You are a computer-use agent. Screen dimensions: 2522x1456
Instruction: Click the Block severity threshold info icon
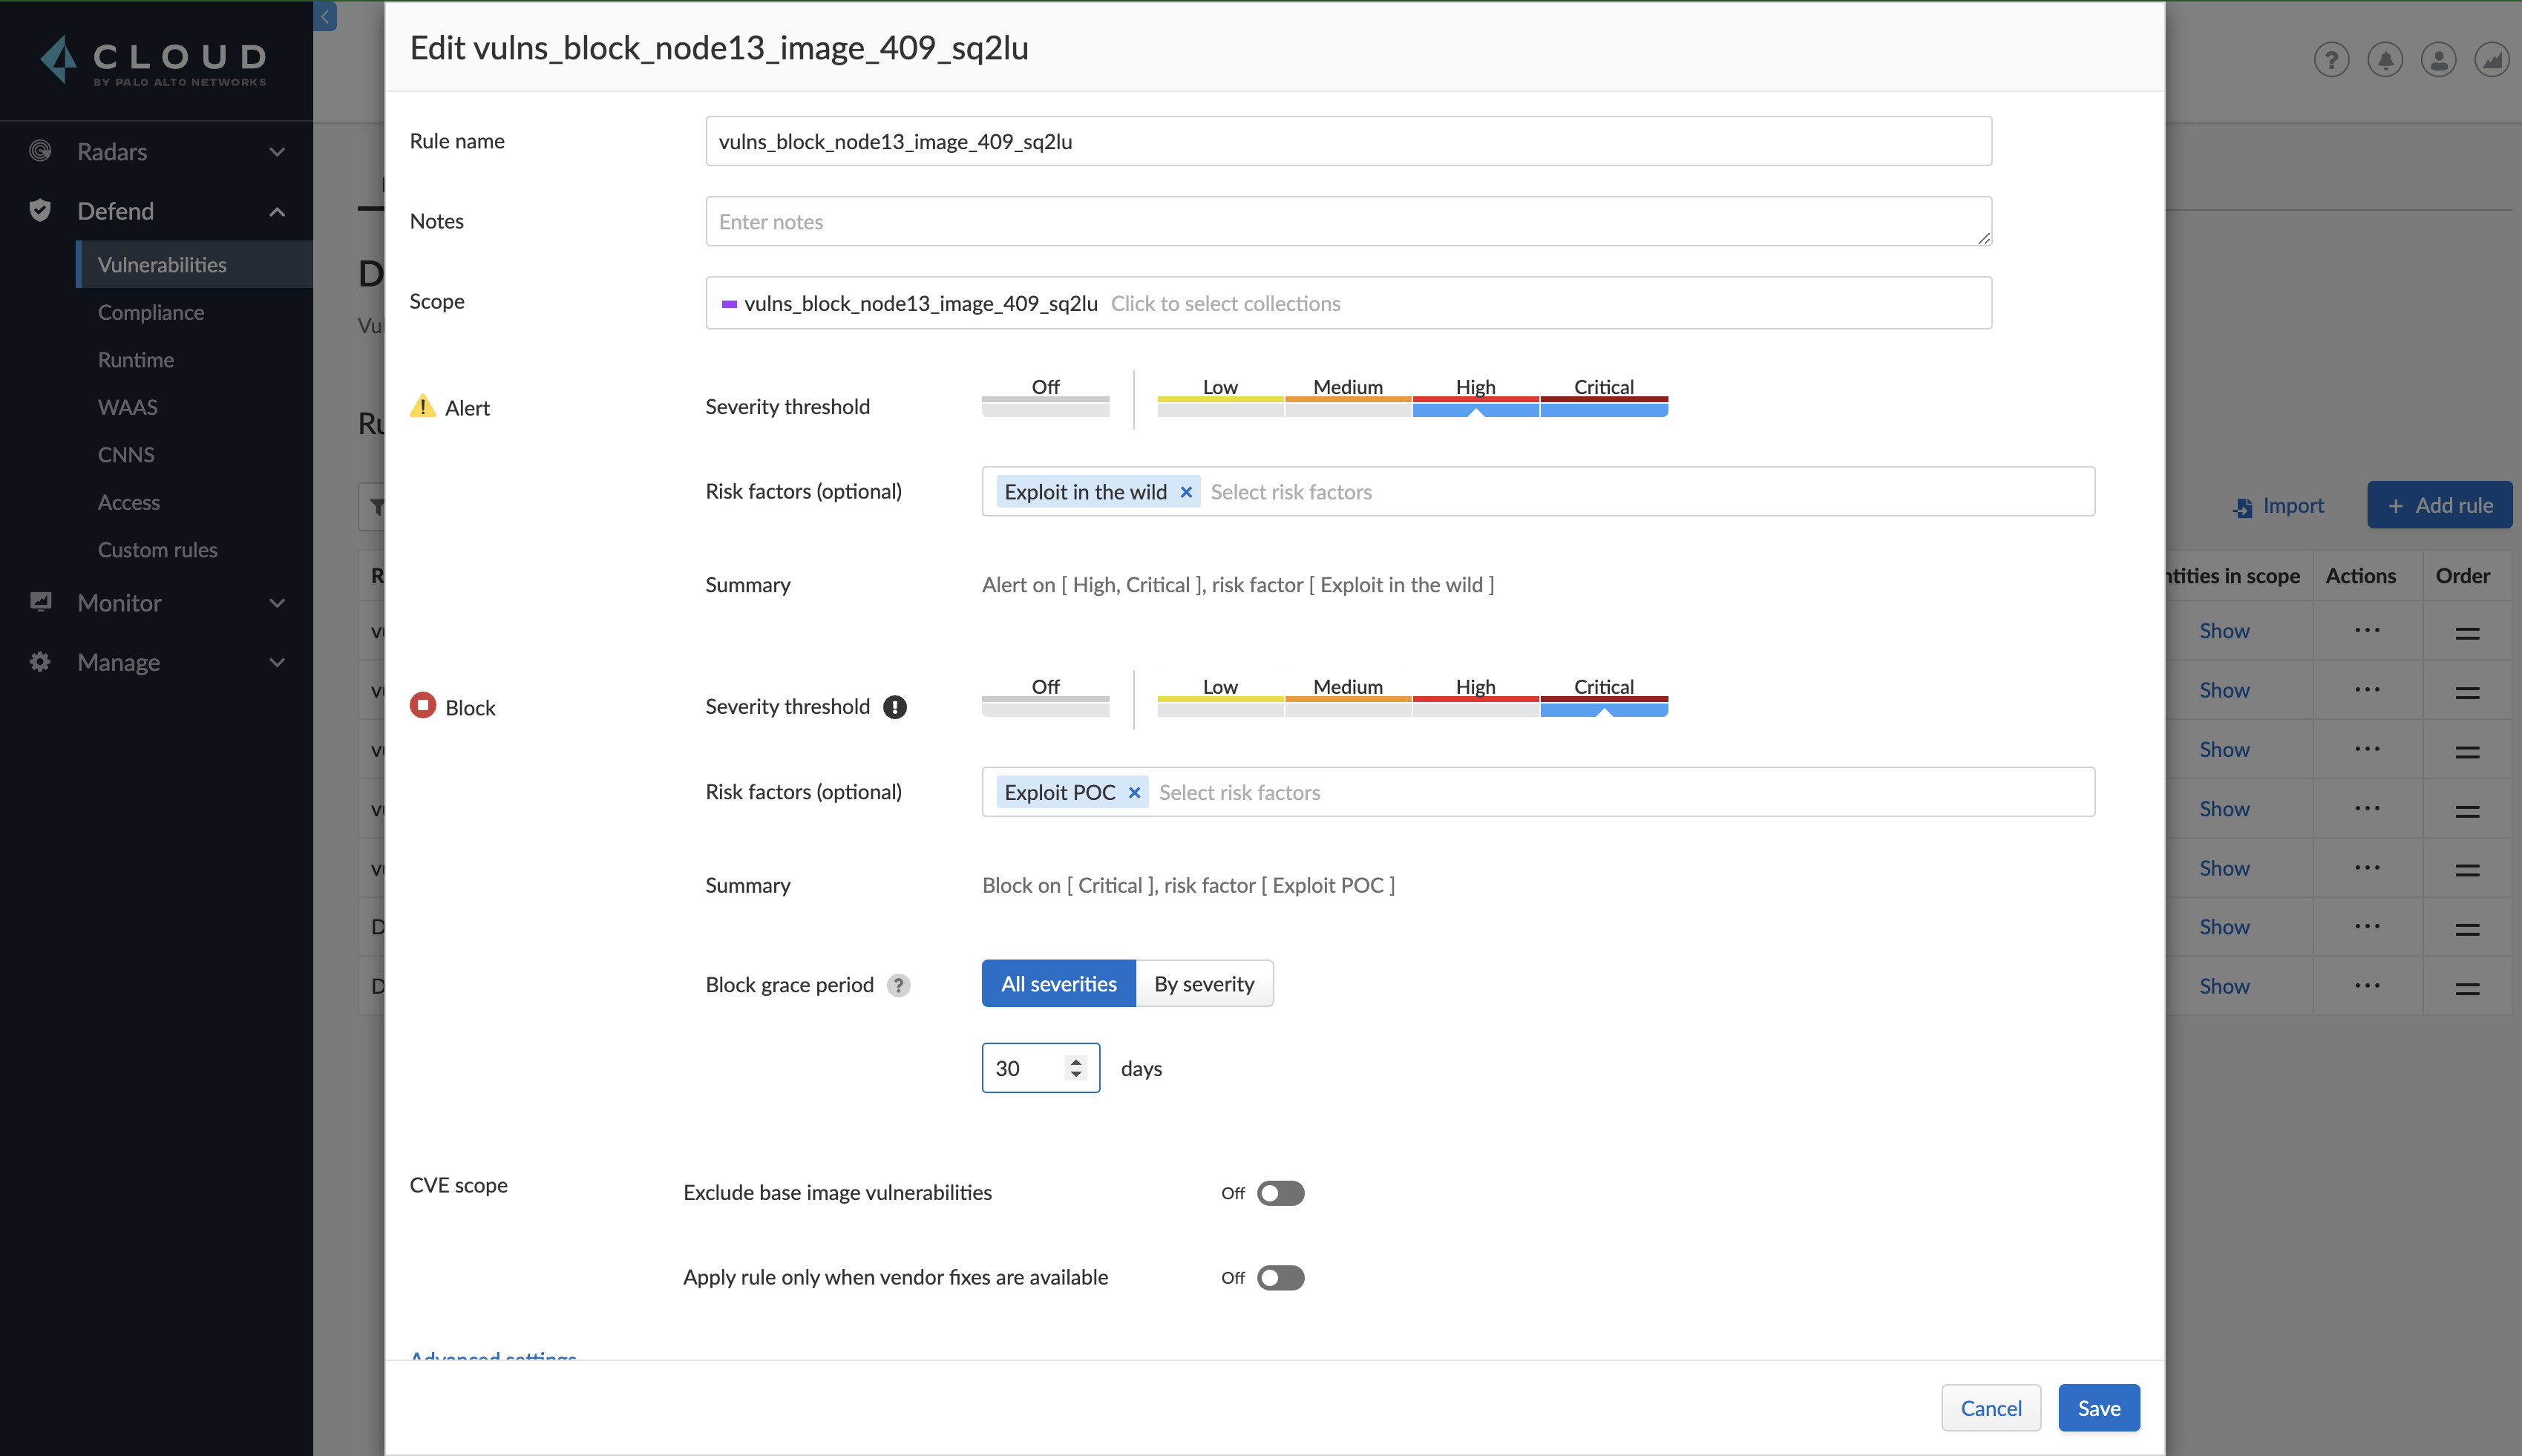pyautogui.click(x=895, y=707)
